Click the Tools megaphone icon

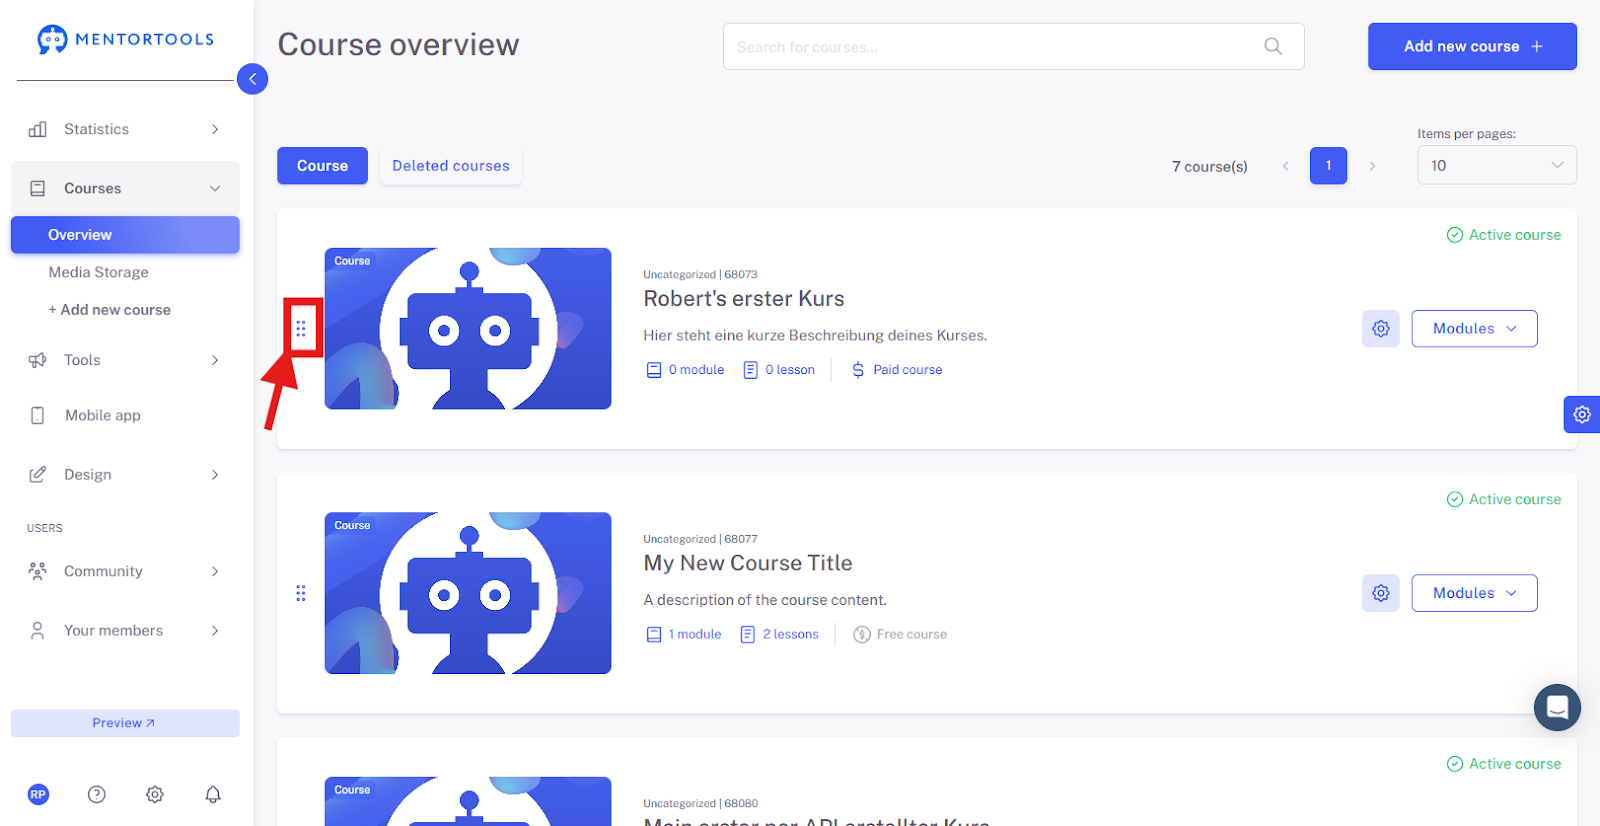pyautogui.click(x=38, y=360)
